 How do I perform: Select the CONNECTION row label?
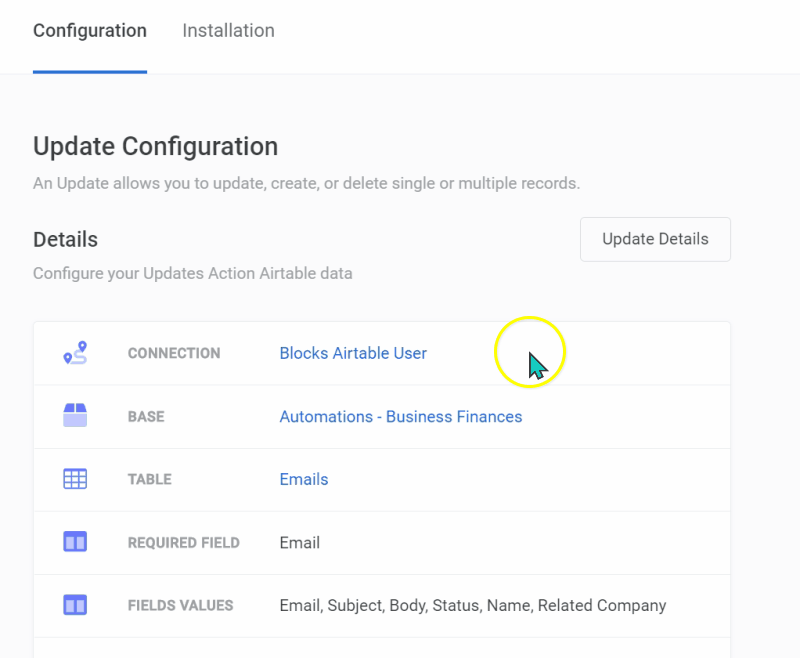pyautogui.click(x=173, y=353)
